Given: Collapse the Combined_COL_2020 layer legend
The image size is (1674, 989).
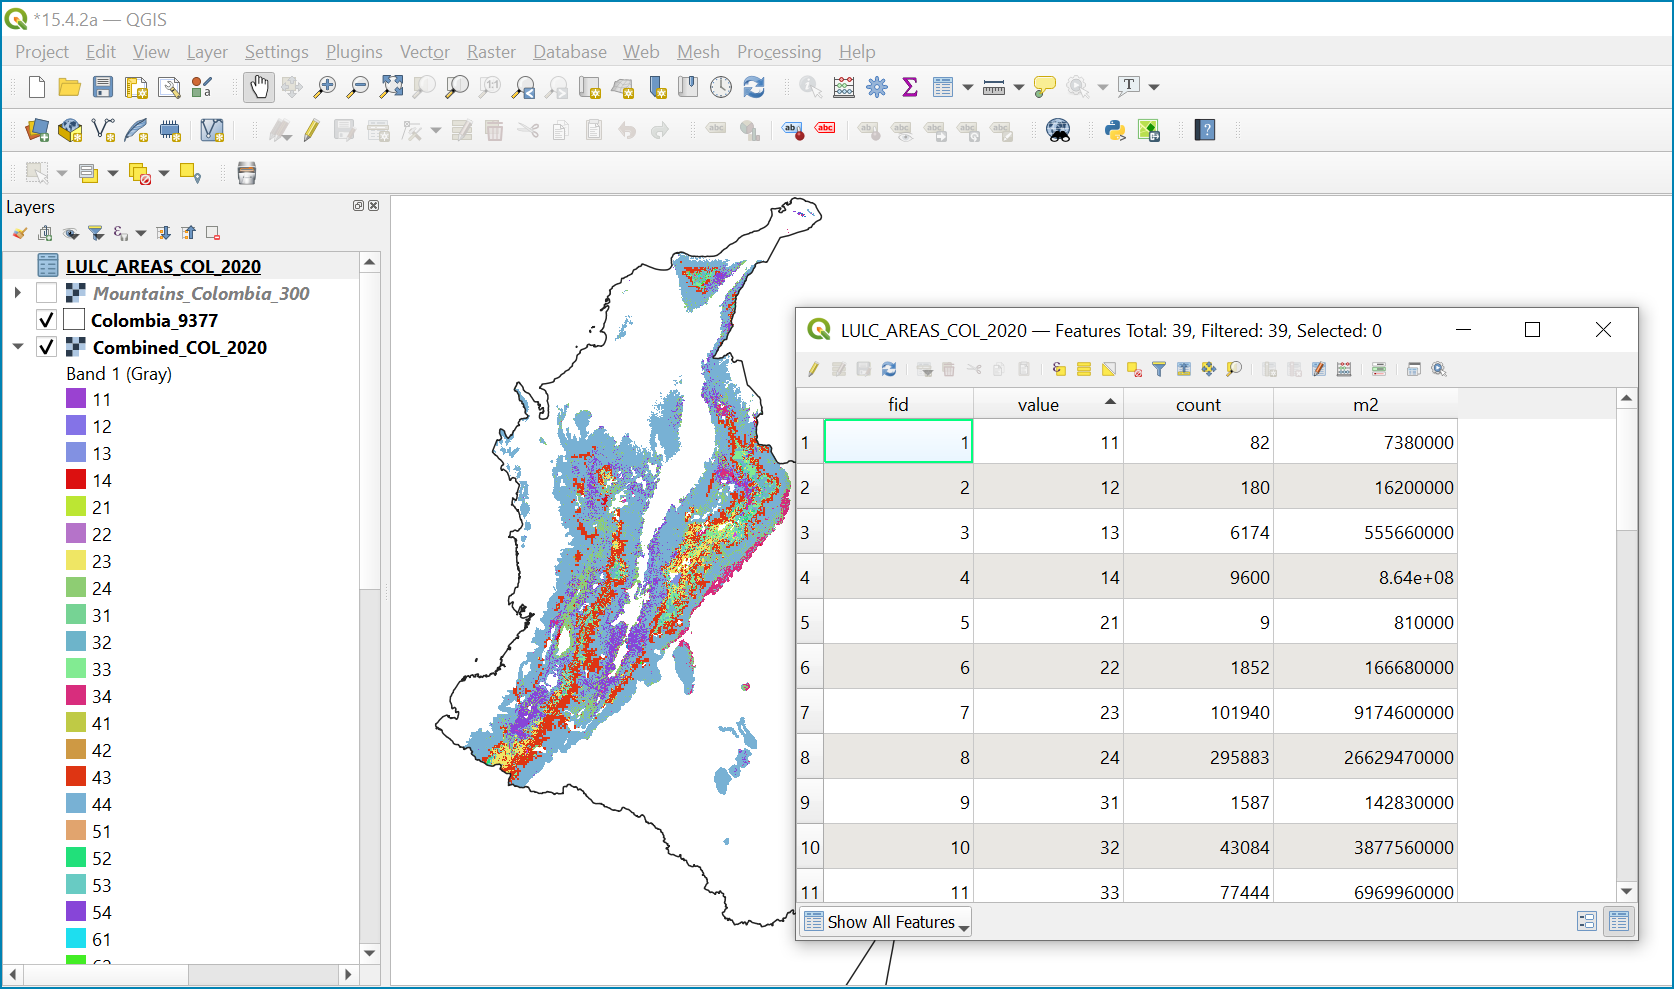Looking at the screenshot, I should [x=17, y=347].
